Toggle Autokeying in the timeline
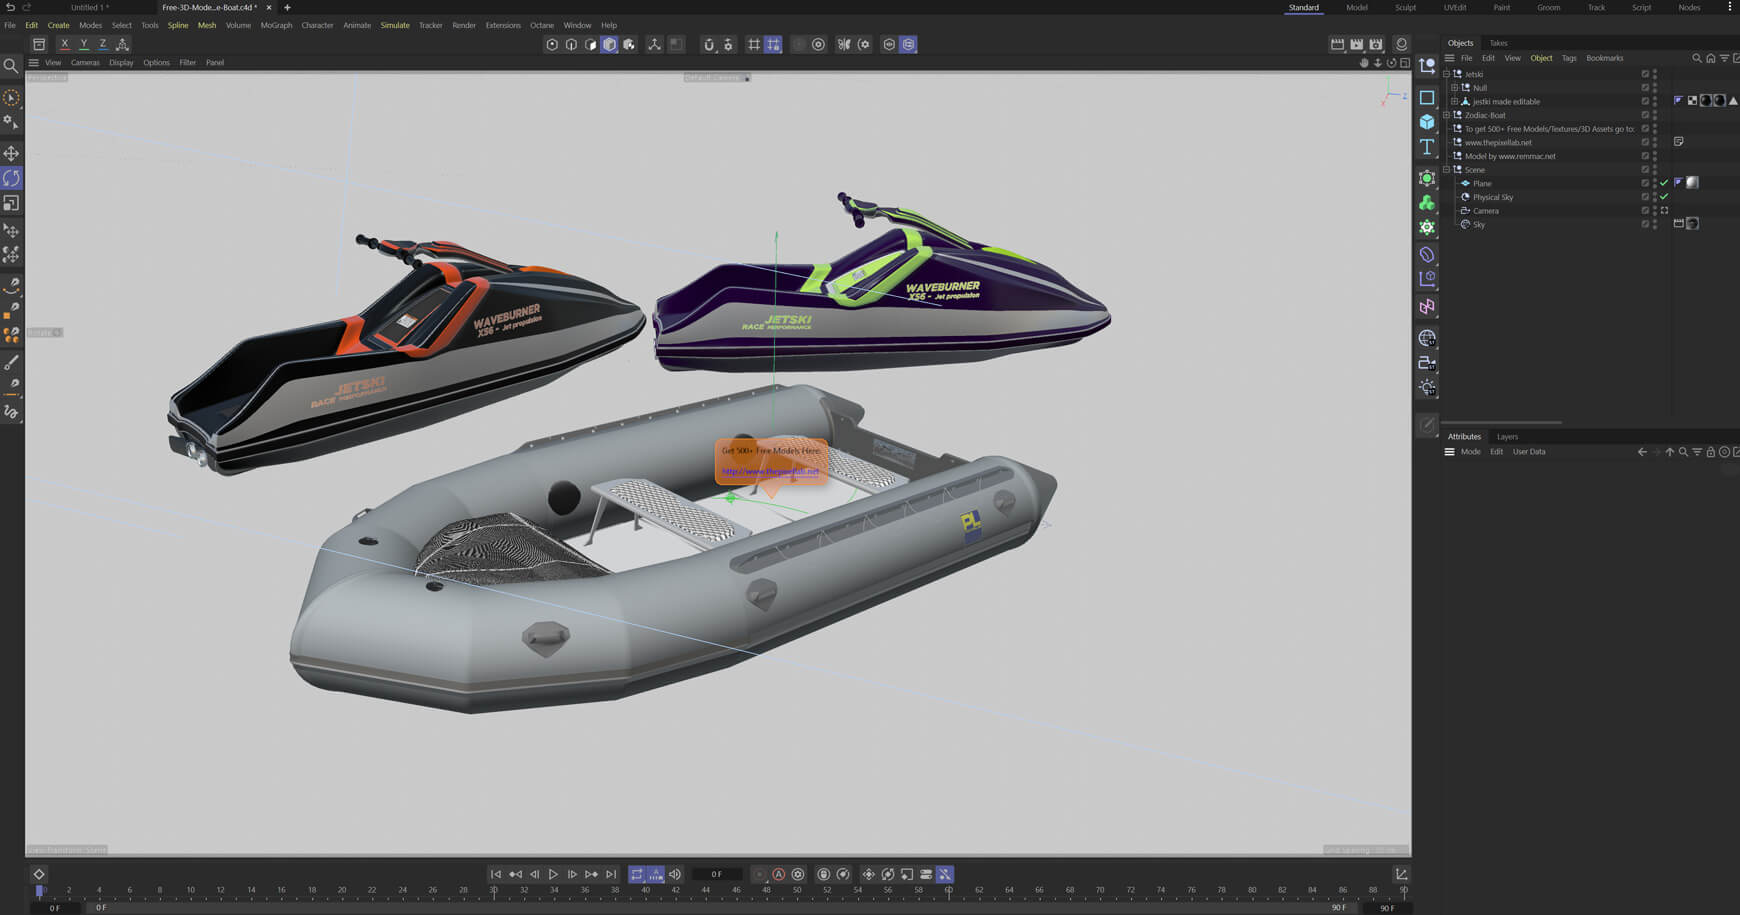This screenshot has width=1740, height=915. (778, 874)
